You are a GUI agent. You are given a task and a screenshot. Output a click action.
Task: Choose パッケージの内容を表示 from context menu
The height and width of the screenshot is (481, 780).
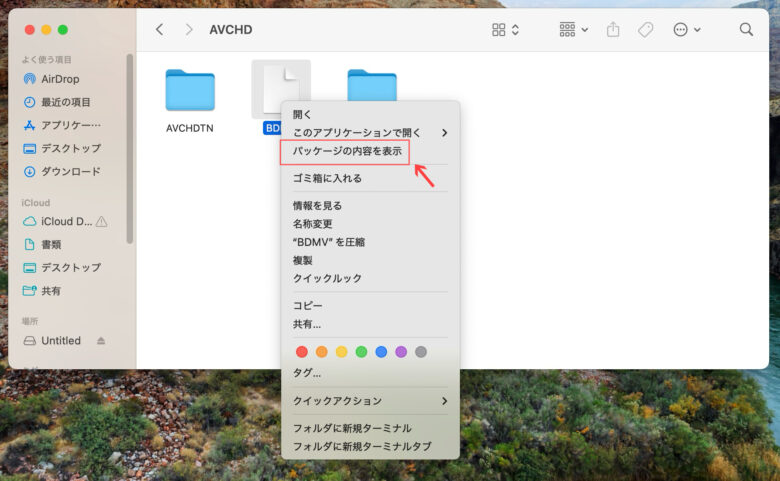pos(346,151)
